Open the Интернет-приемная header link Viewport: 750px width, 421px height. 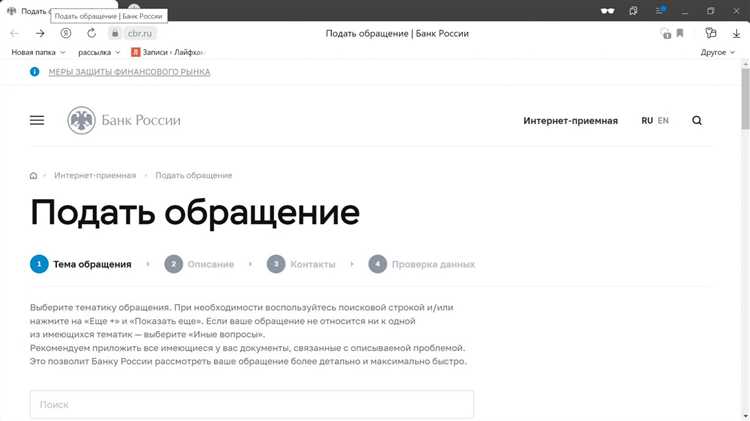570,121
